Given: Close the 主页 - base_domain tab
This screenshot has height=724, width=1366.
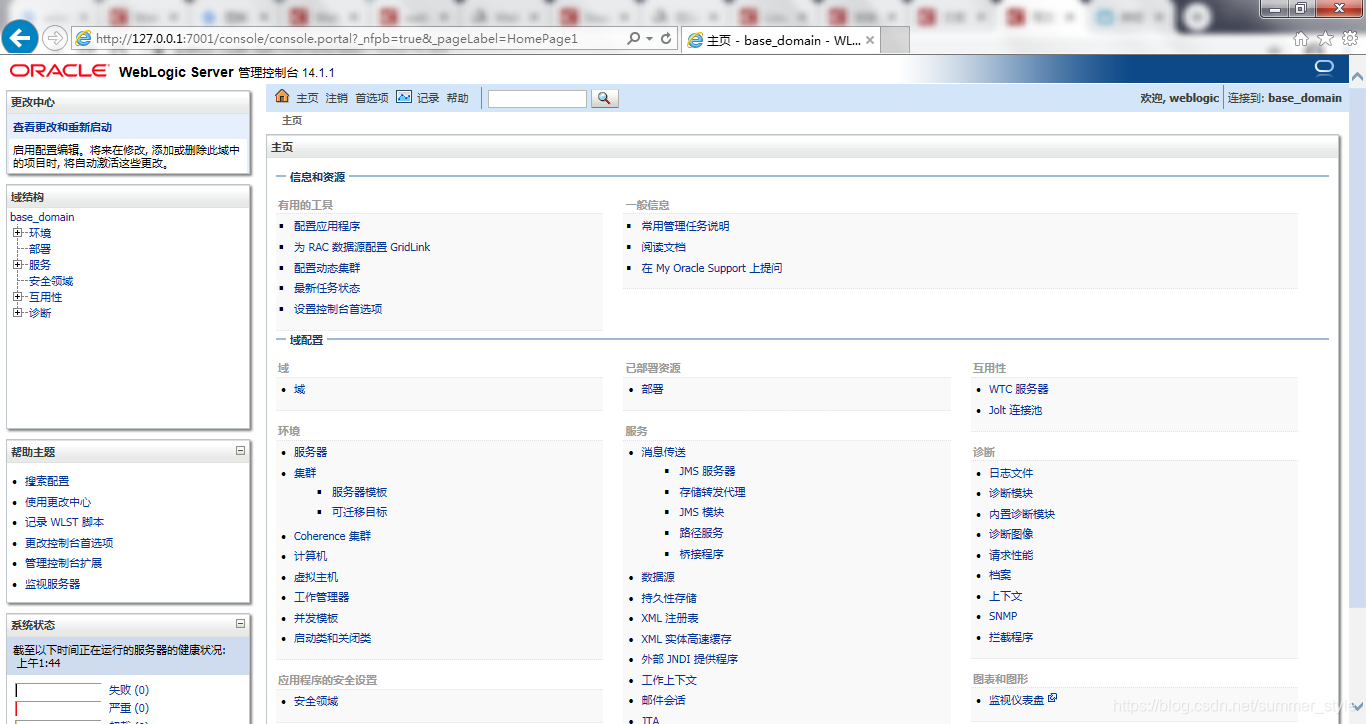Looking at the screenshot, I should point(869,40).
